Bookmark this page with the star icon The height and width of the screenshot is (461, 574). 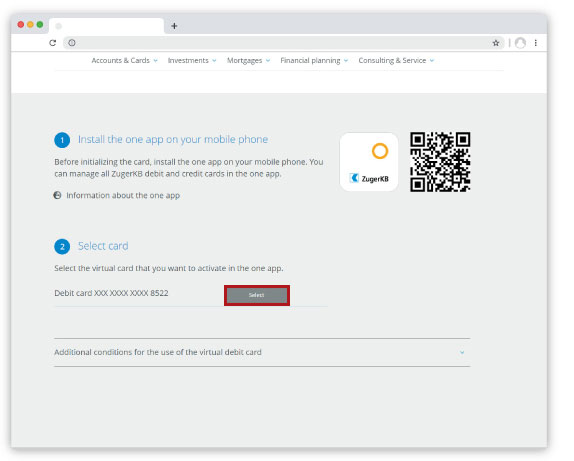(496, 43)
